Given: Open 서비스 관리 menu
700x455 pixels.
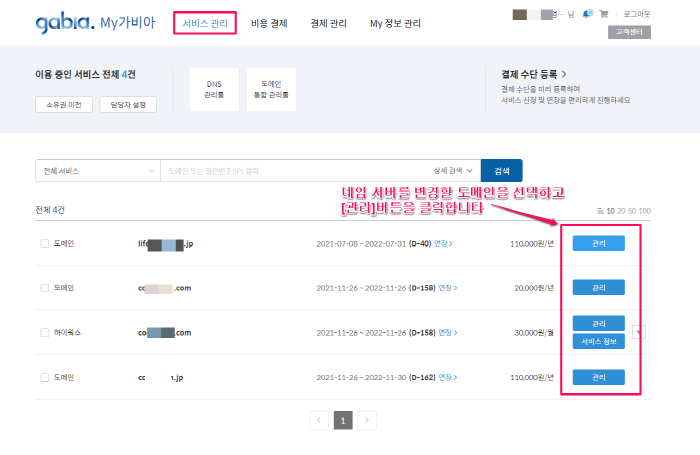Looking at the screenshot, I should tap(205, 23).
